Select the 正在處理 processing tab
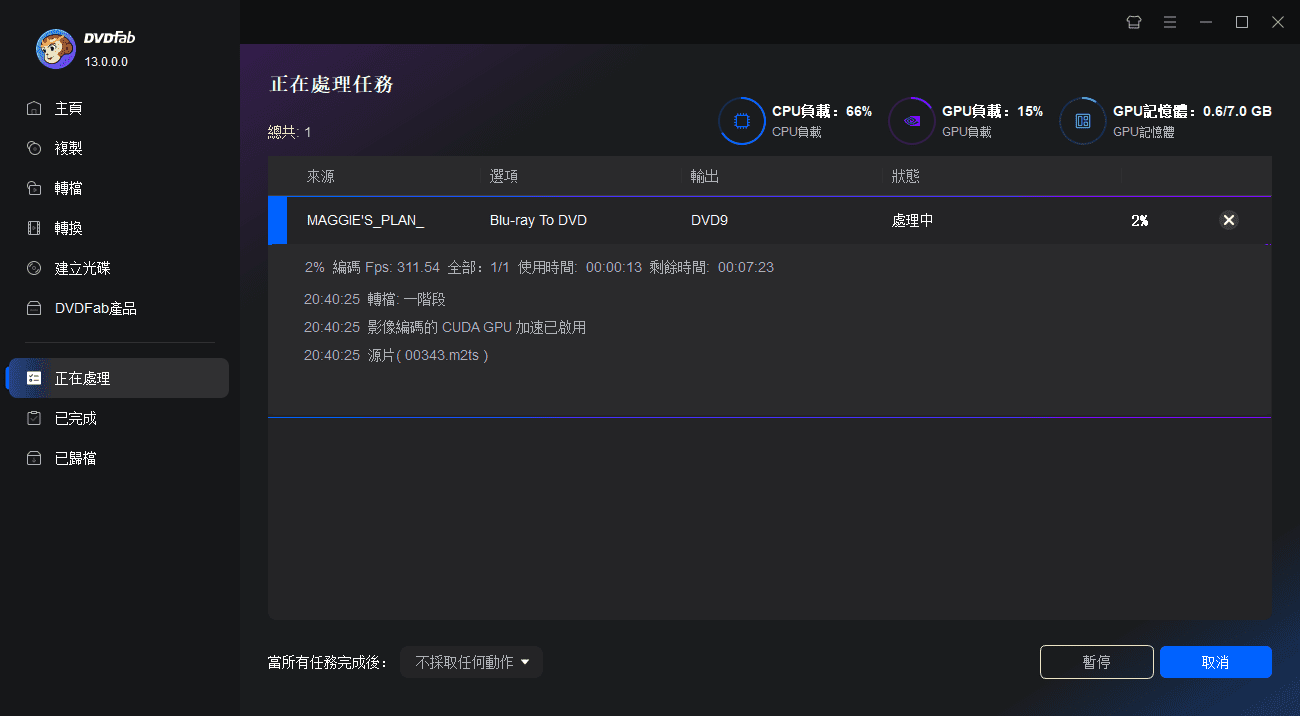Image resolution: width=1300 pixels, height=716 pixels. tap(118, 378)
